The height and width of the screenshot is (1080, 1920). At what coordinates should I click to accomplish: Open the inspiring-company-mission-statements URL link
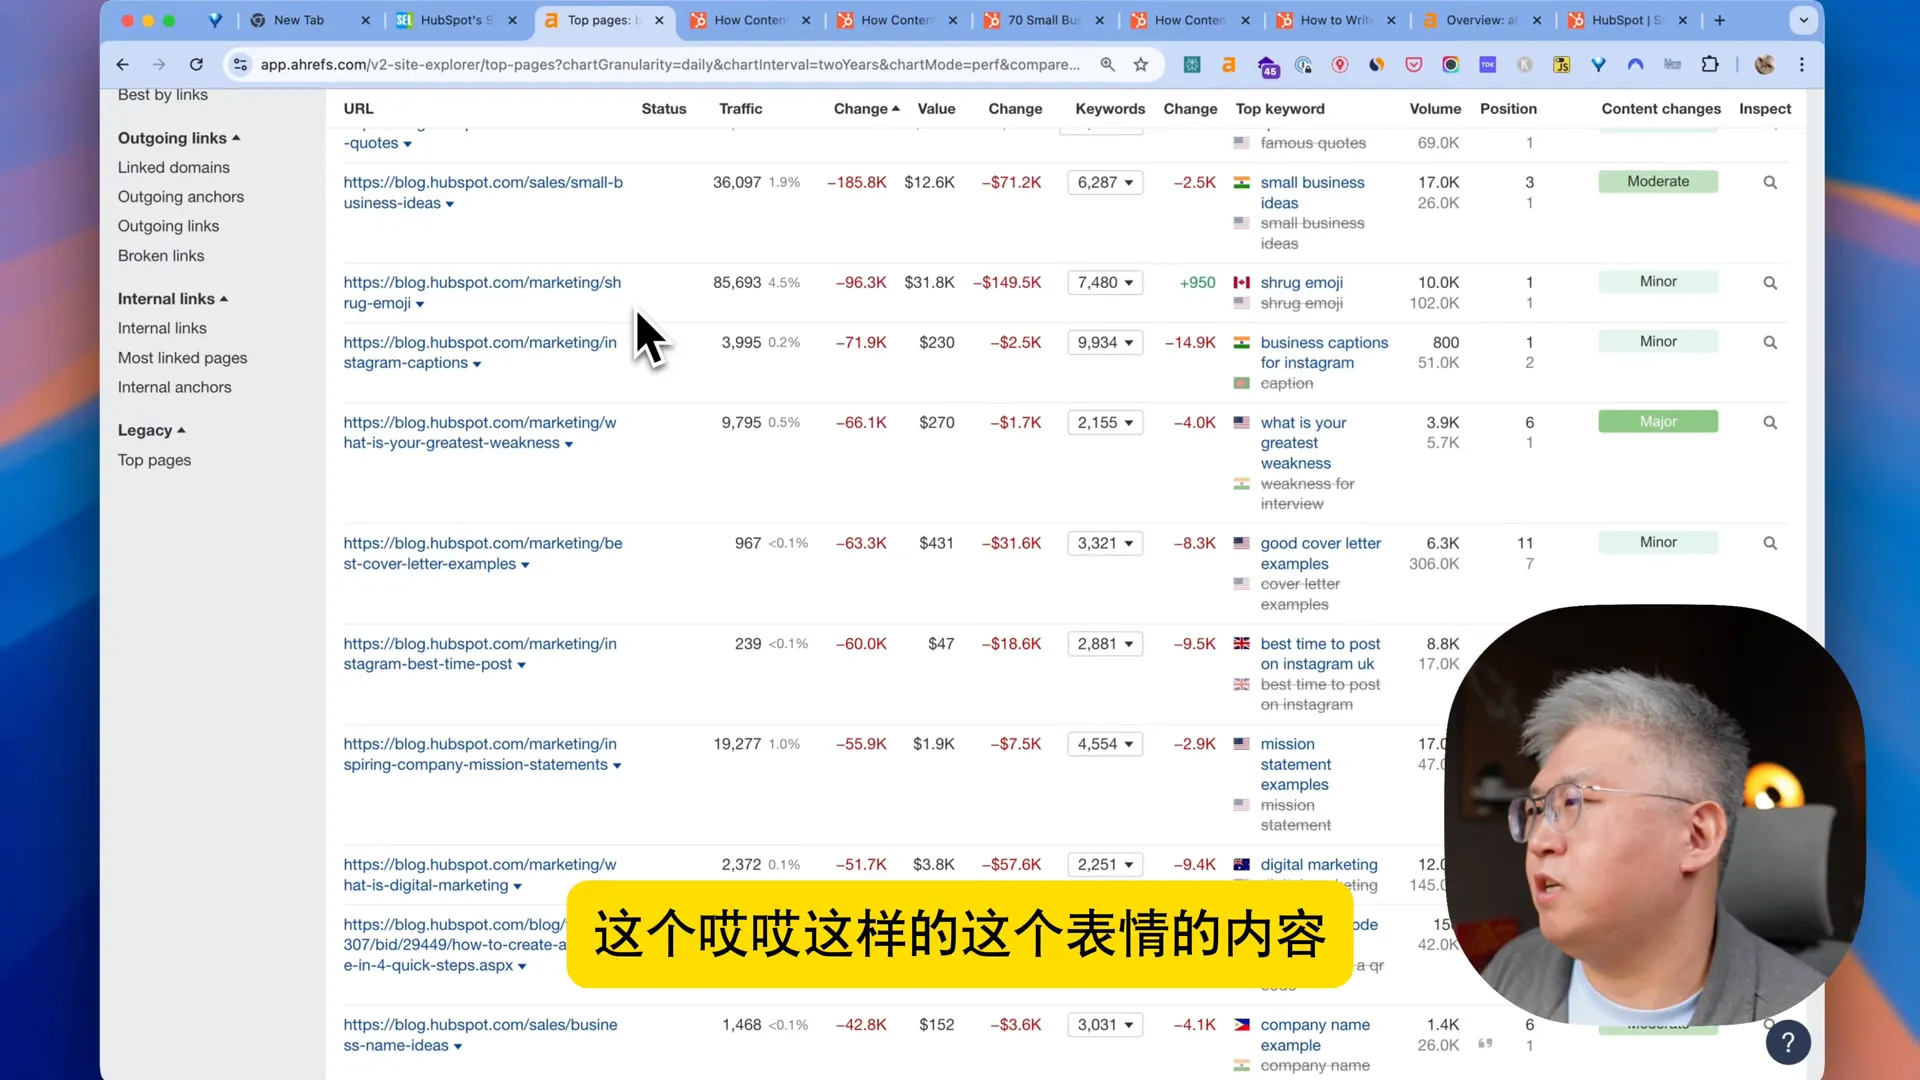click(x=479, y=754)
